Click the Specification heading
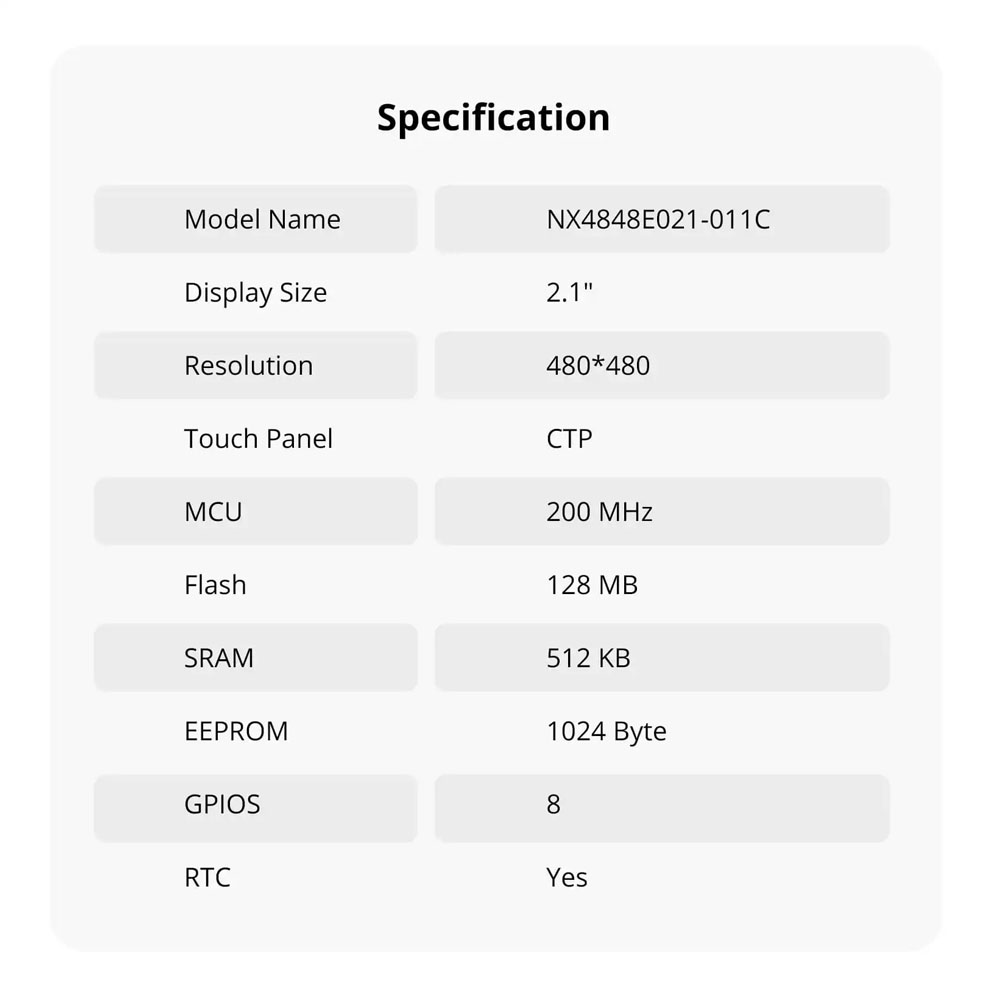Viewport: 1000px width, 1000px height. pyautogui.click(x=493, y=118)
